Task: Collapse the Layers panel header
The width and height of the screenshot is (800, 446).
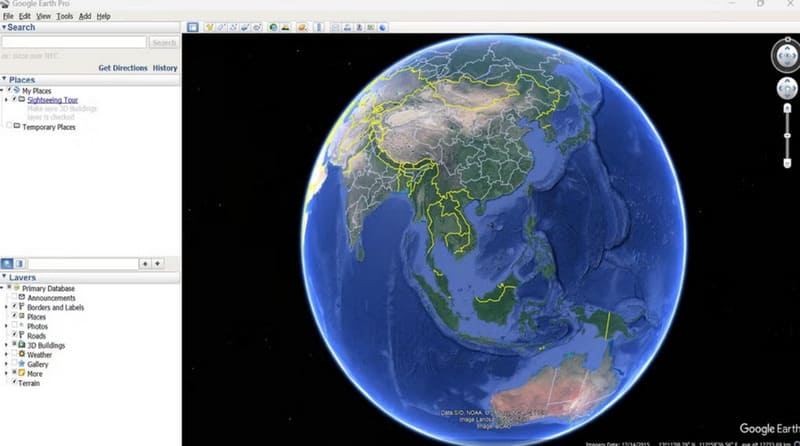Action: pos(4,277)
